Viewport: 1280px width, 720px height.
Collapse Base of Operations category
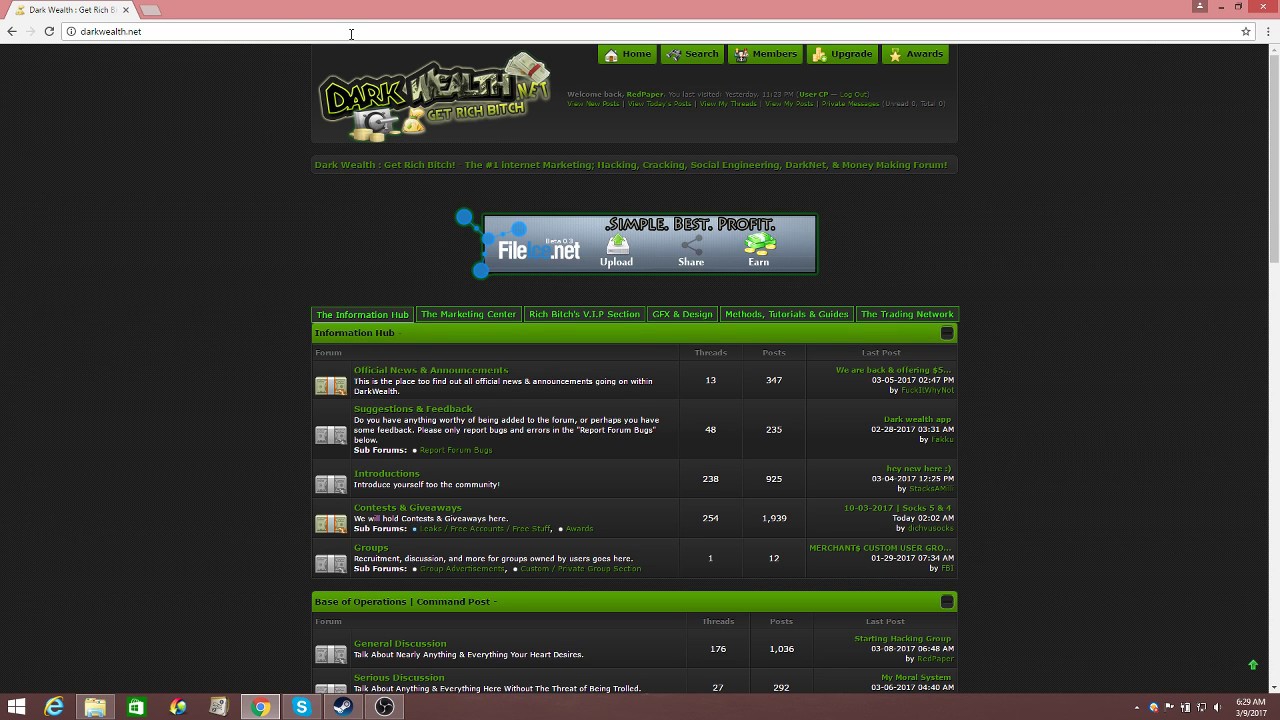click(947, 602)
